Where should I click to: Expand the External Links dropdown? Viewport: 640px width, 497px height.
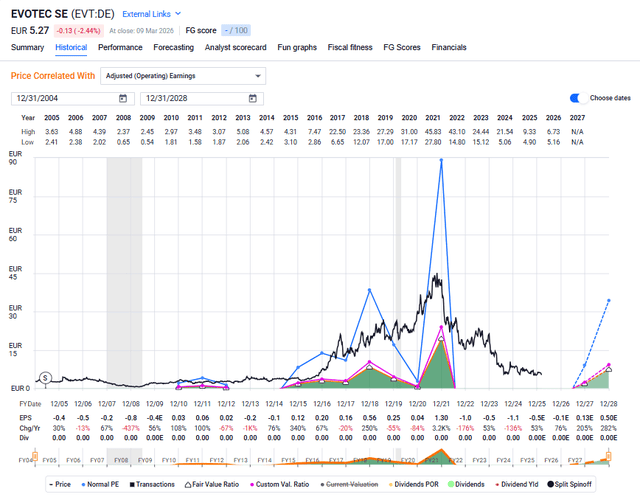pyautogui.click(x=151, y=14)
